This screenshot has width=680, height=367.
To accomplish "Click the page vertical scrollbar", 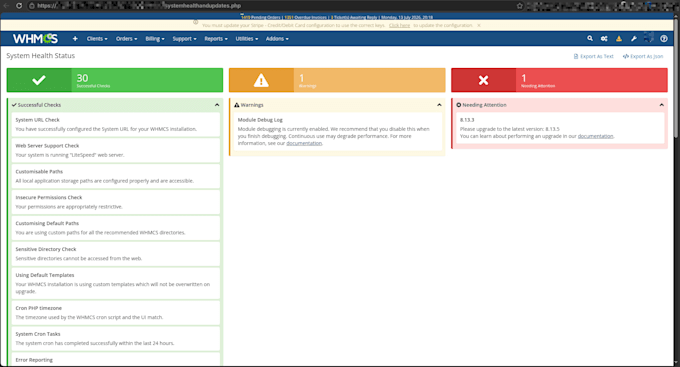I will (676, 78).
